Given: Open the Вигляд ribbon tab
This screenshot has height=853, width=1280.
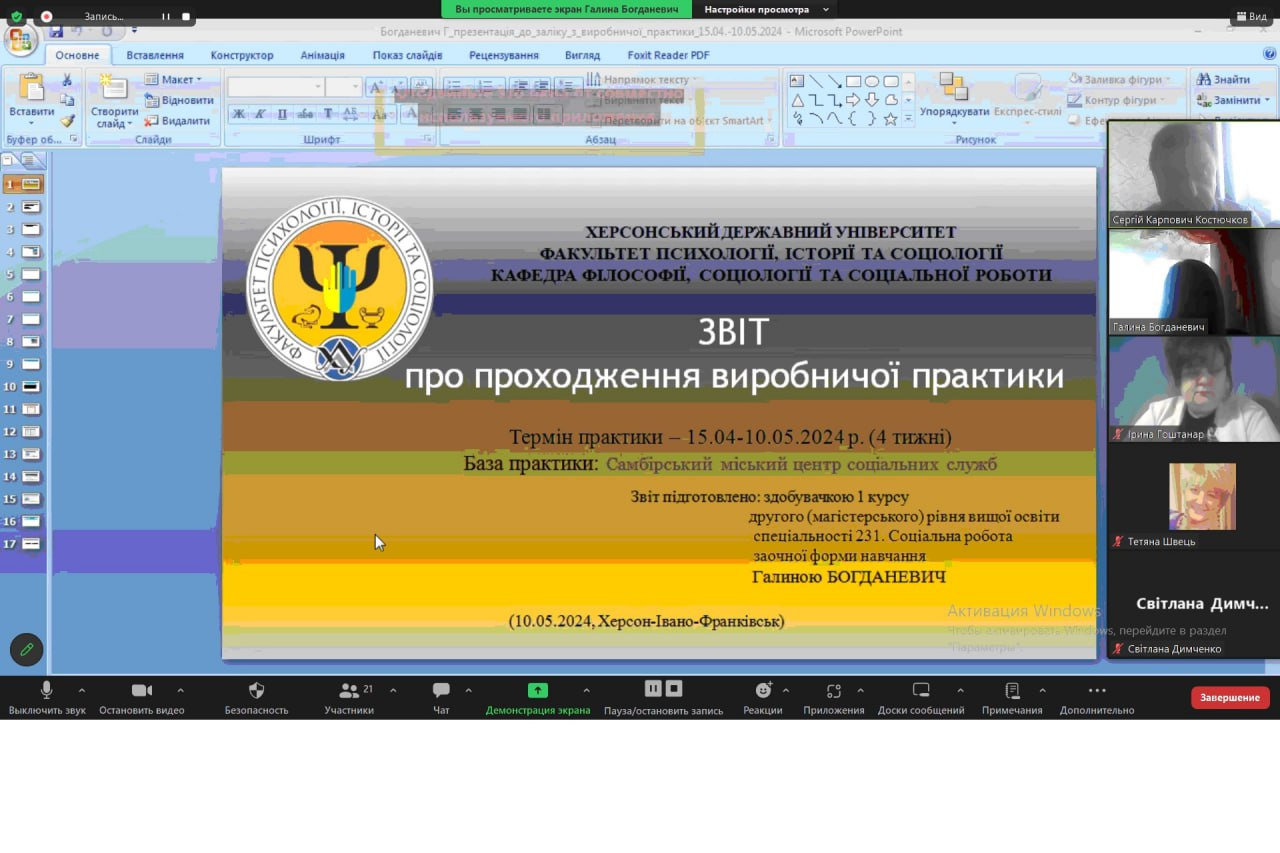Looking at the screenshot, I should click(x=583, y=55).
